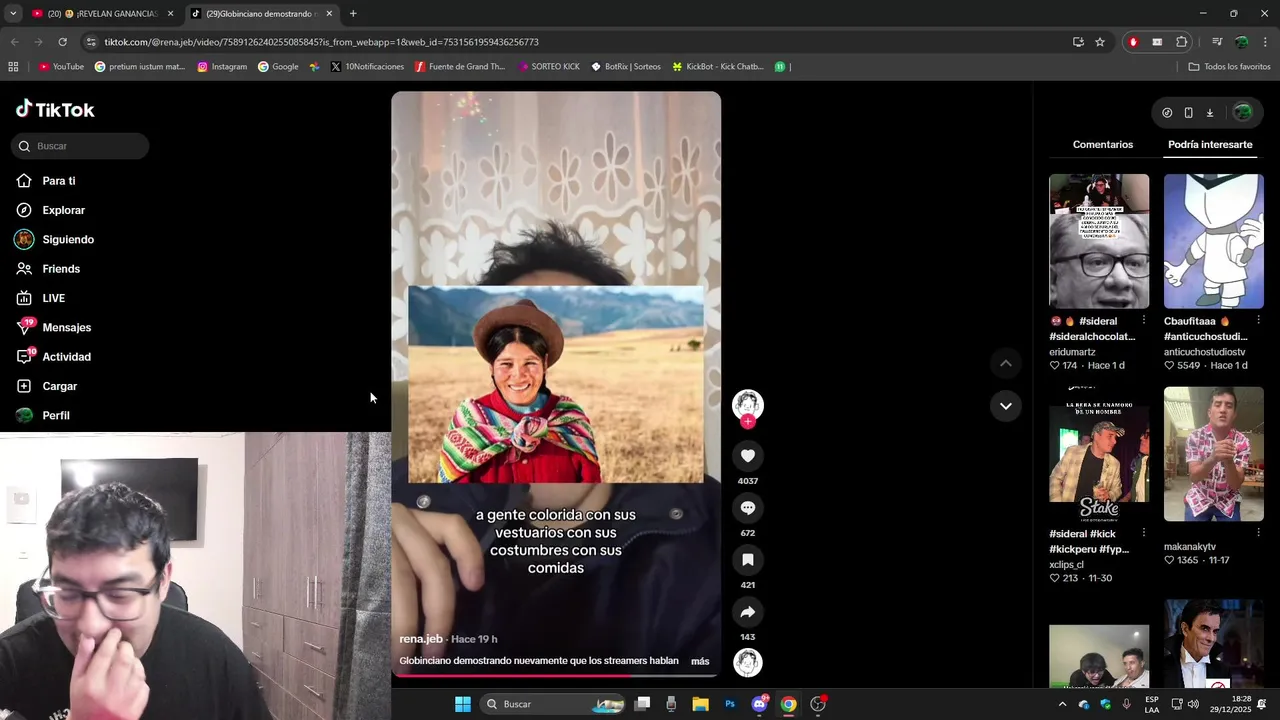Share the video with the arrow icon
The height and width of the screenshot is (720, 1280).
point(748,612)
